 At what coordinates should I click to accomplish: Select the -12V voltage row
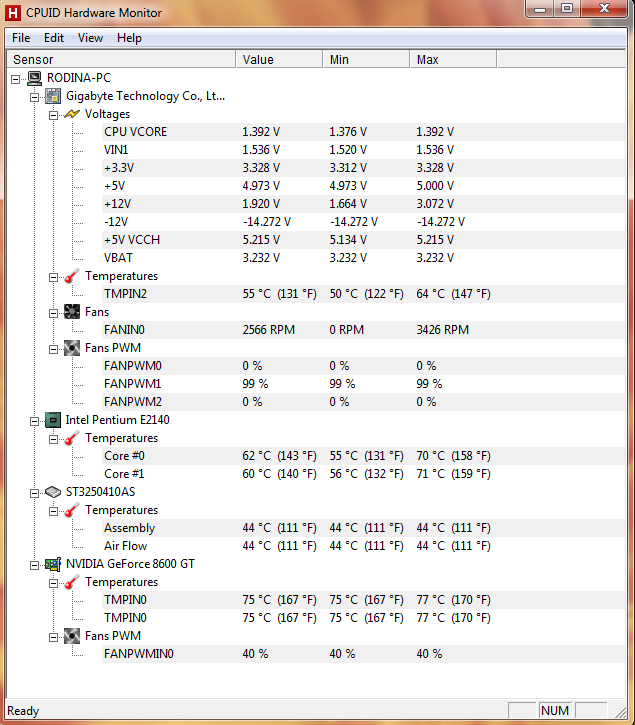pos(364,222)
